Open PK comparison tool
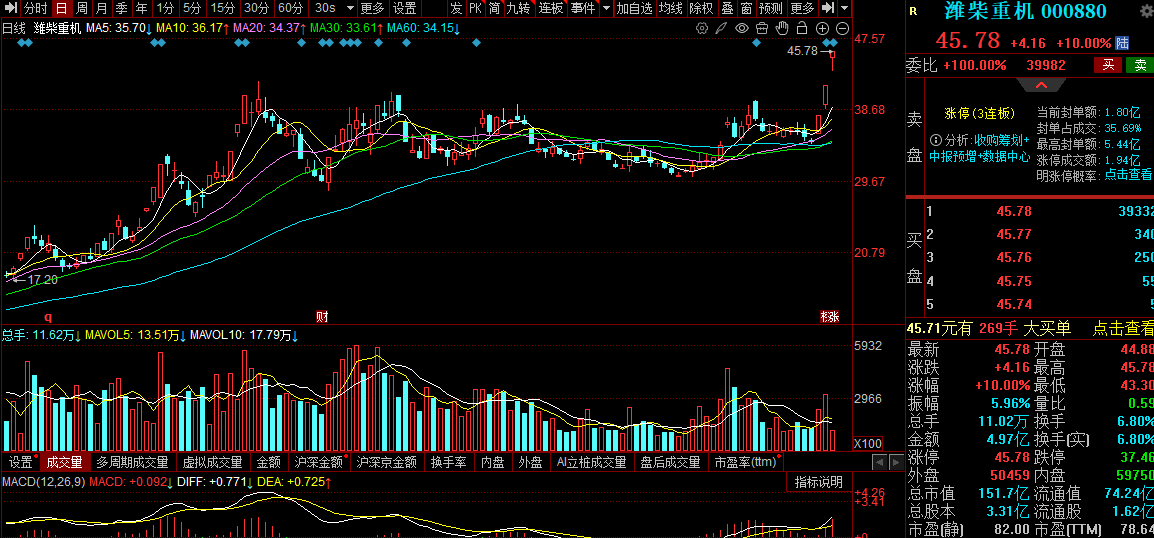 coord(475,9)
